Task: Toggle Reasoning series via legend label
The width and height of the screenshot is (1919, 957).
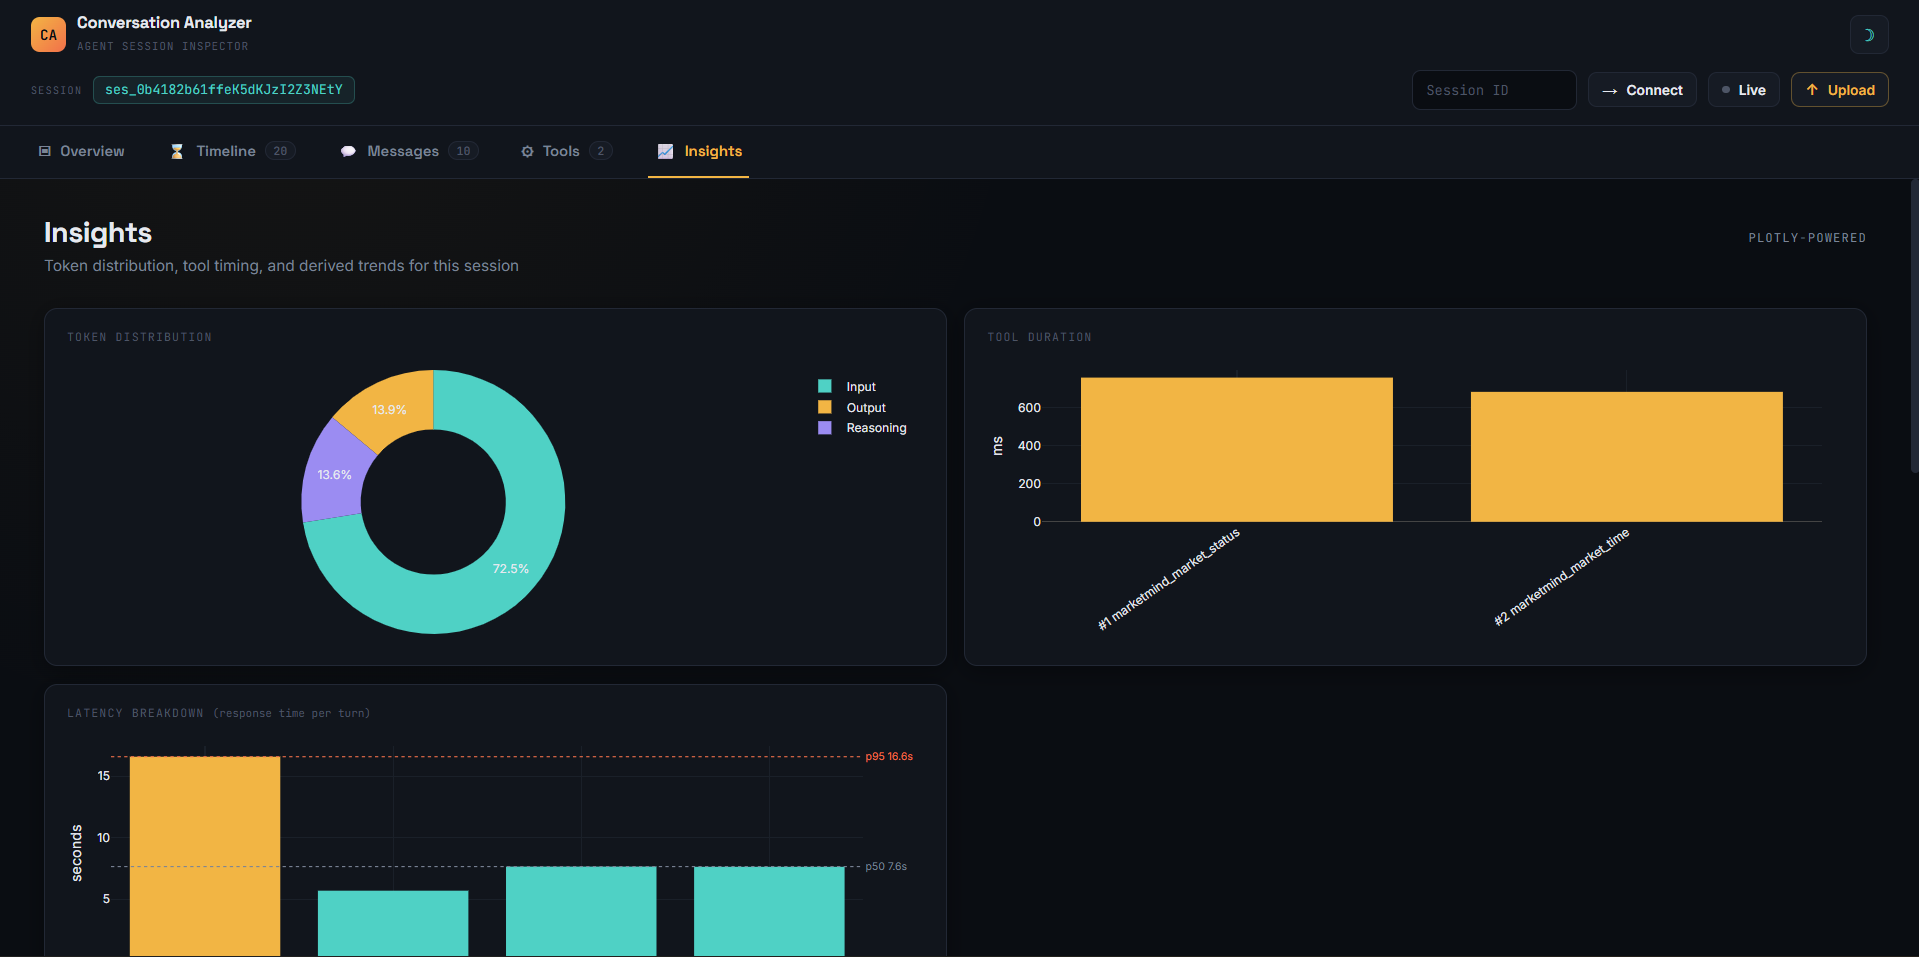Action: (x=876, y=428)
